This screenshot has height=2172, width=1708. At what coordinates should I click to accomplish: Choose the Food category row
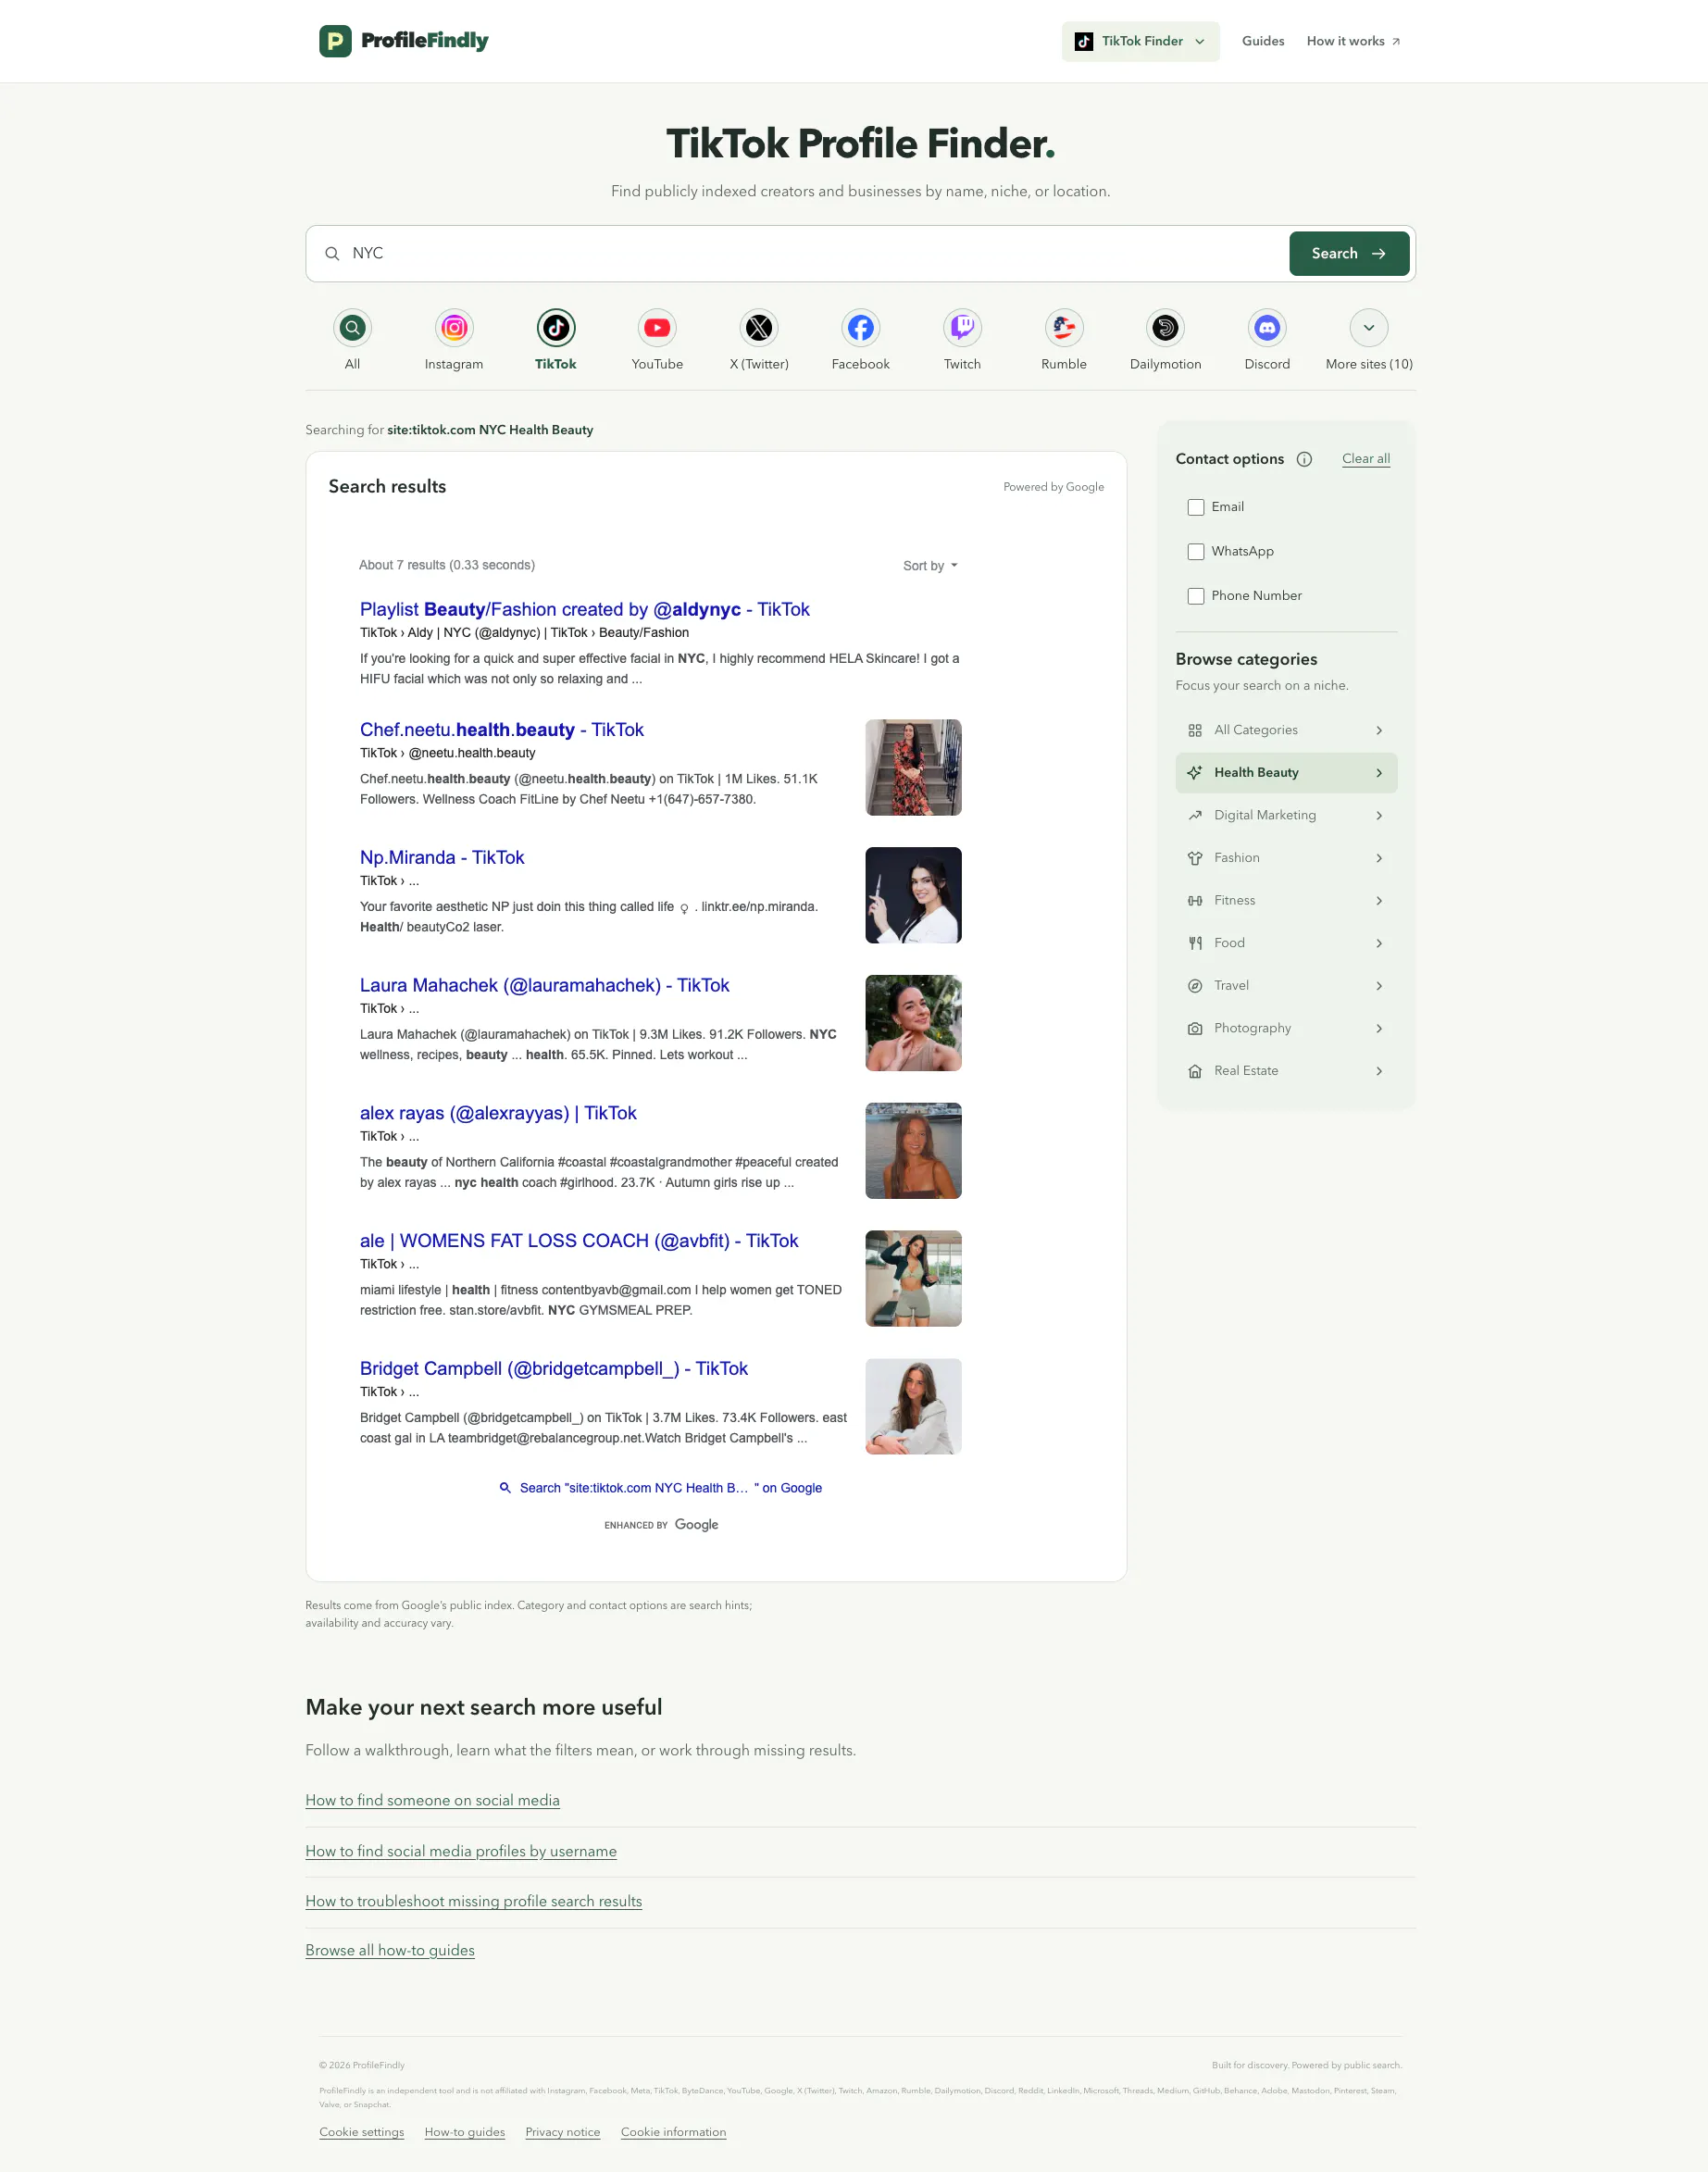point(1286,943)
